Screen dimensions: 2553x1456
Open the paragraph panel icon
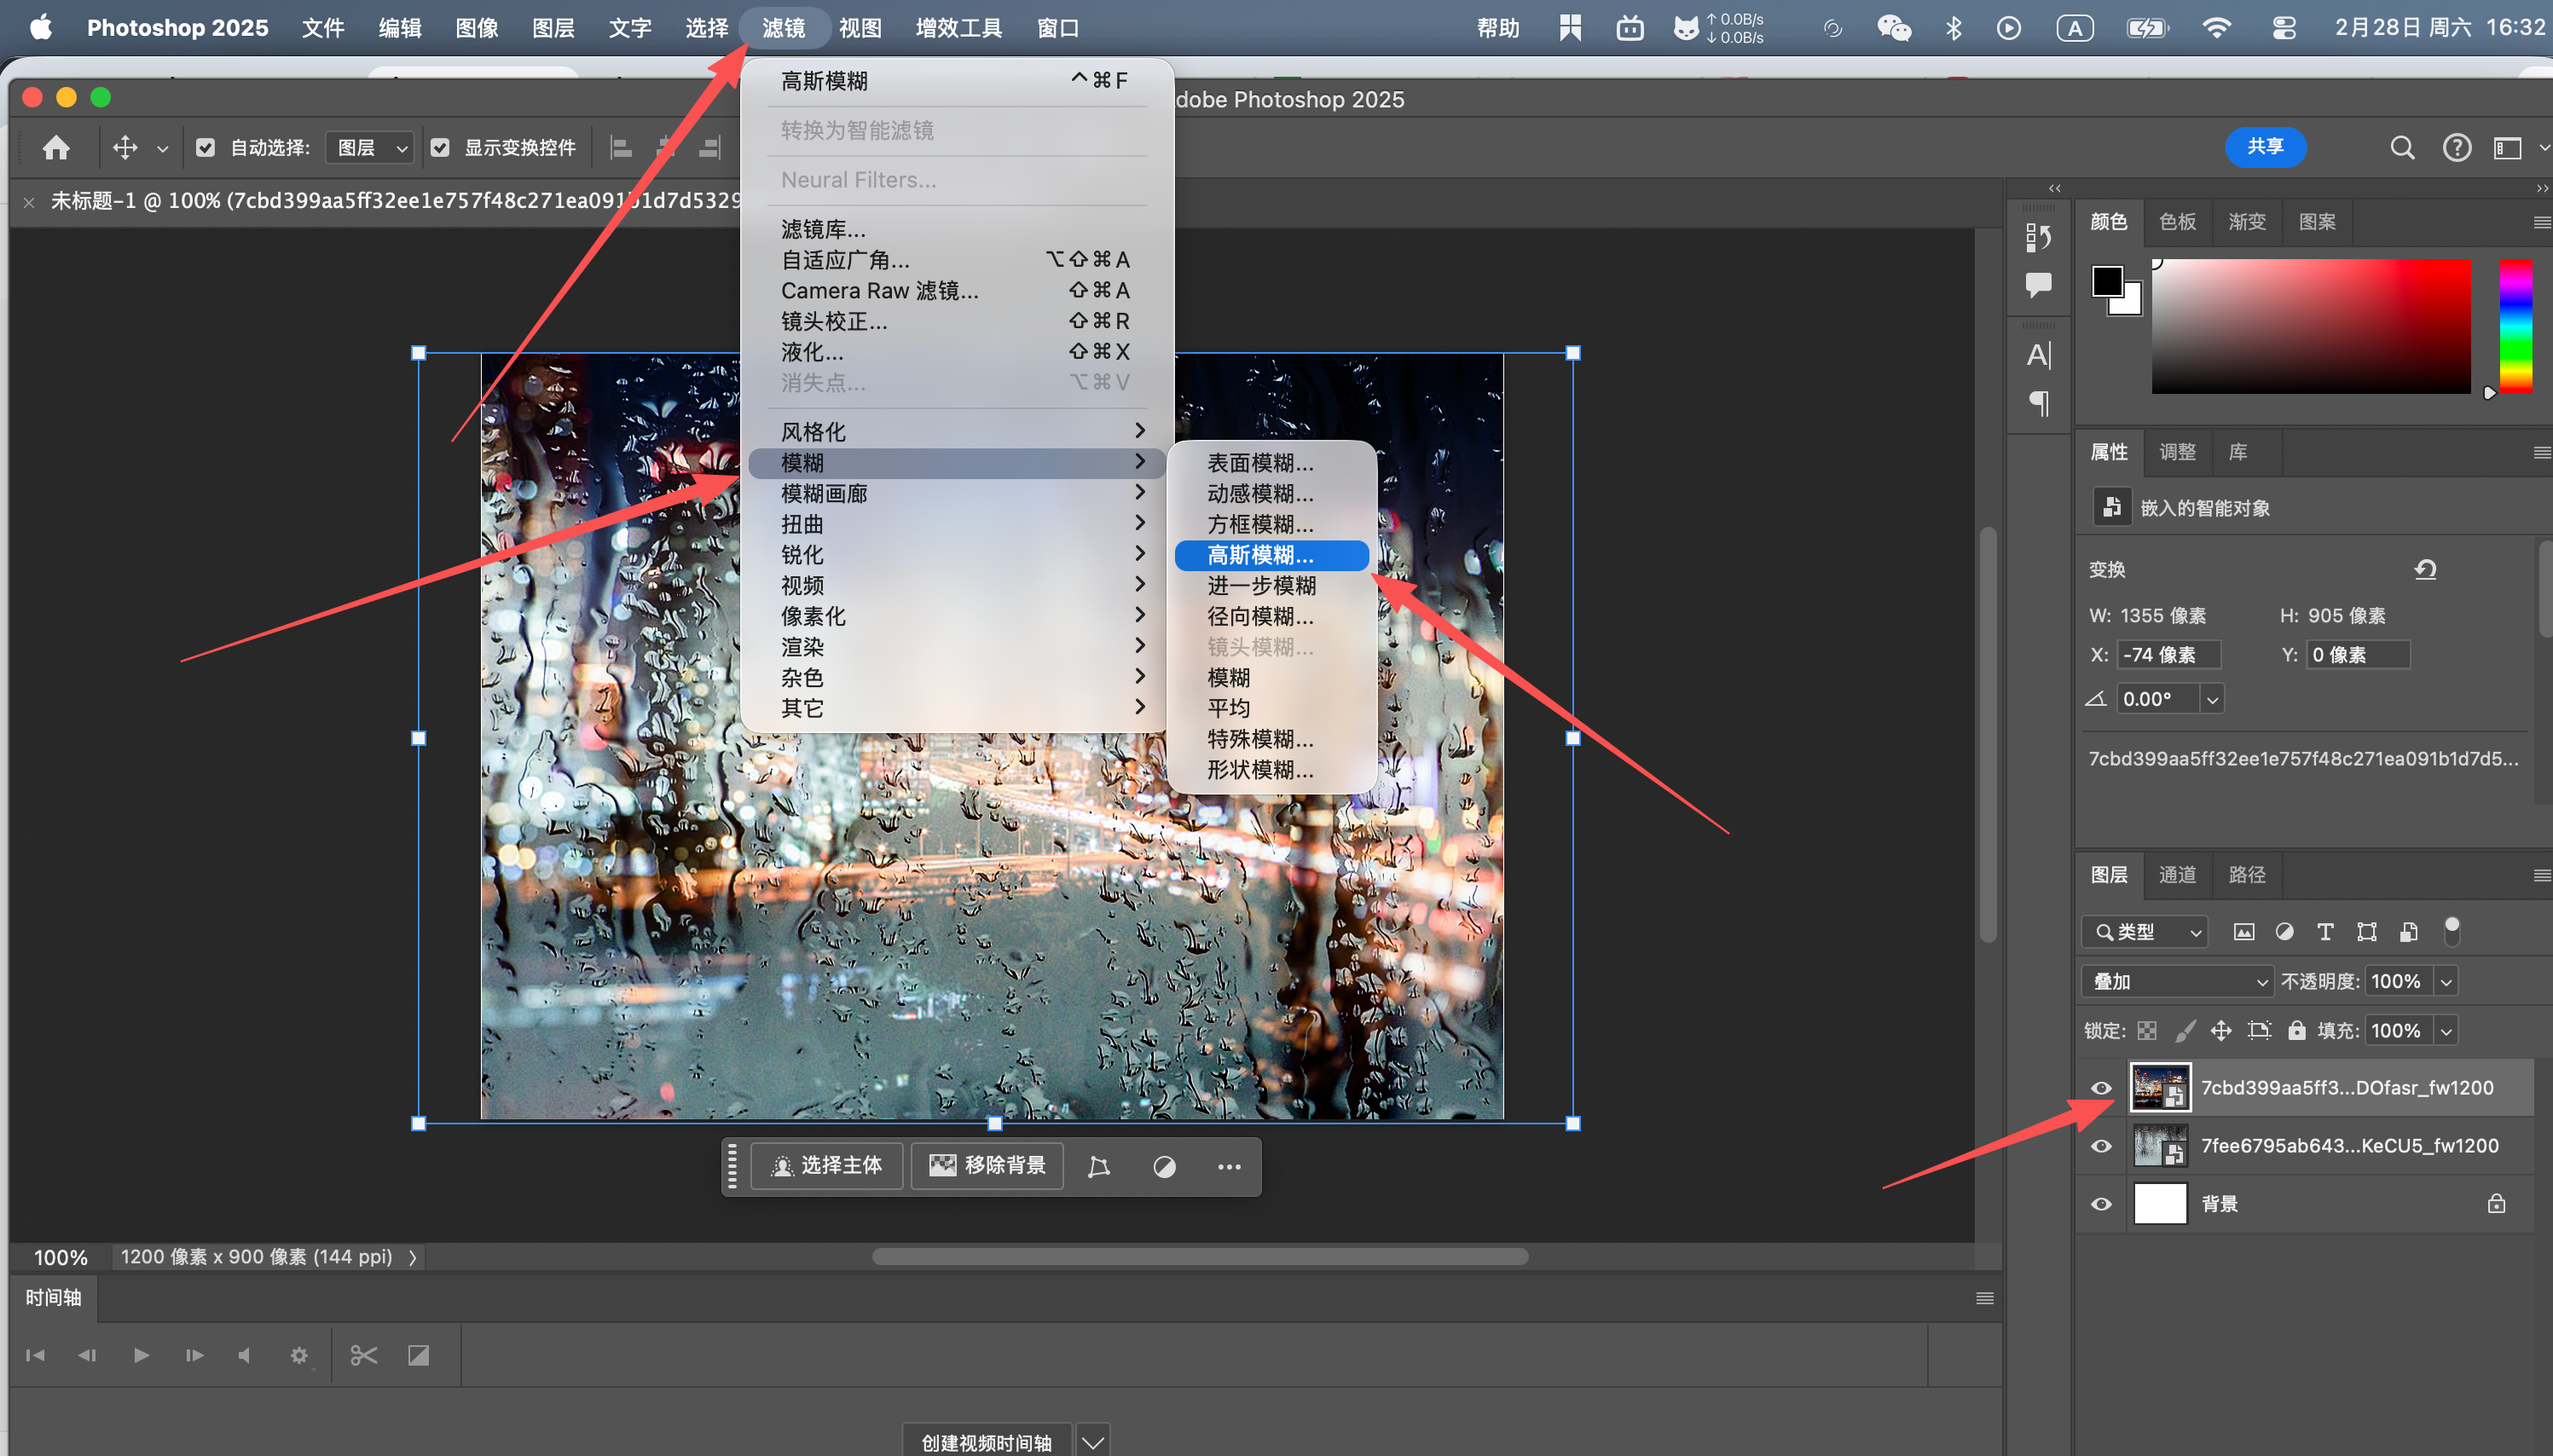click(x=2038, y=403)
